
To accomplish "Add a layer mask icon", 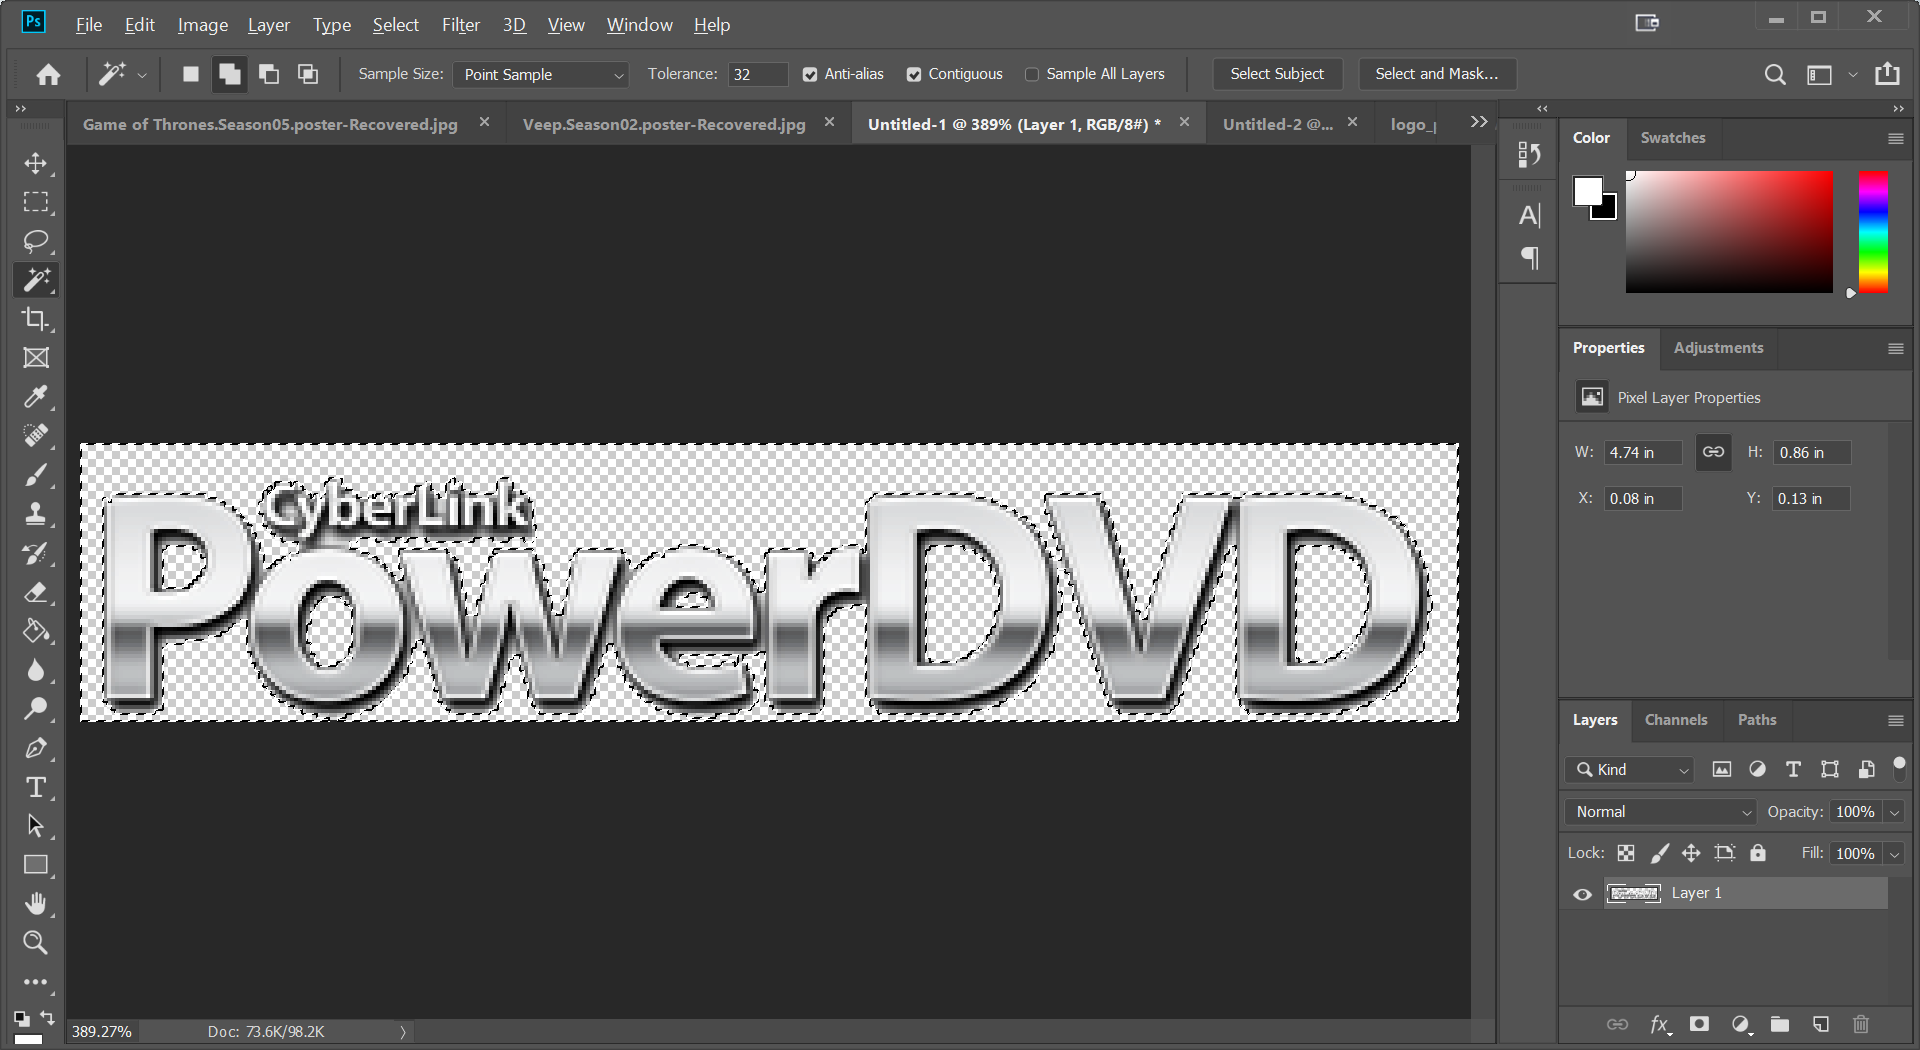I will point(1699,1024).
